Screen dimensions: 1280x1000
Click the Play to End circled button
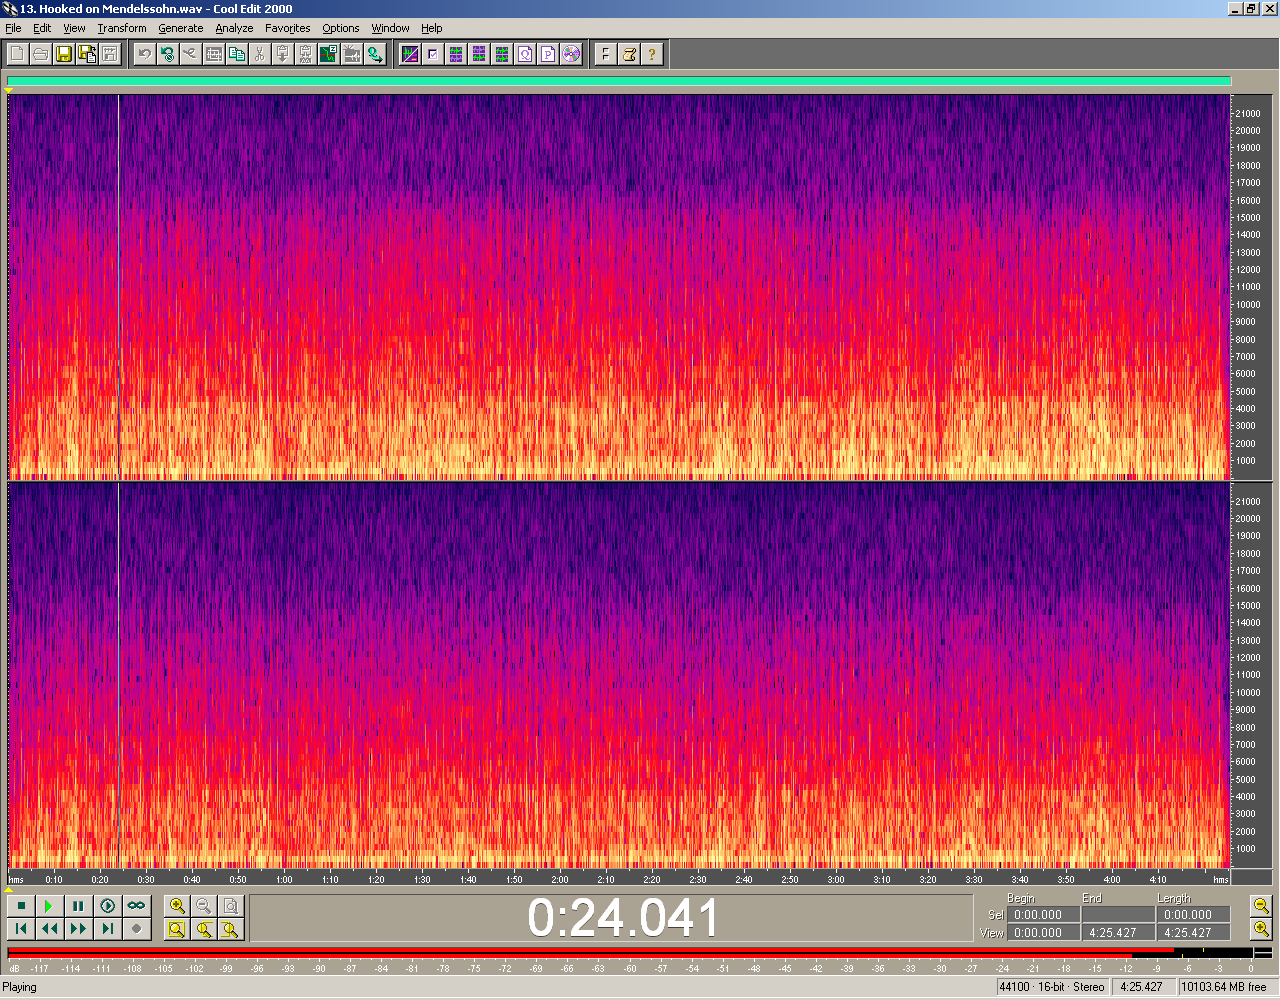[x=107, y=906]
